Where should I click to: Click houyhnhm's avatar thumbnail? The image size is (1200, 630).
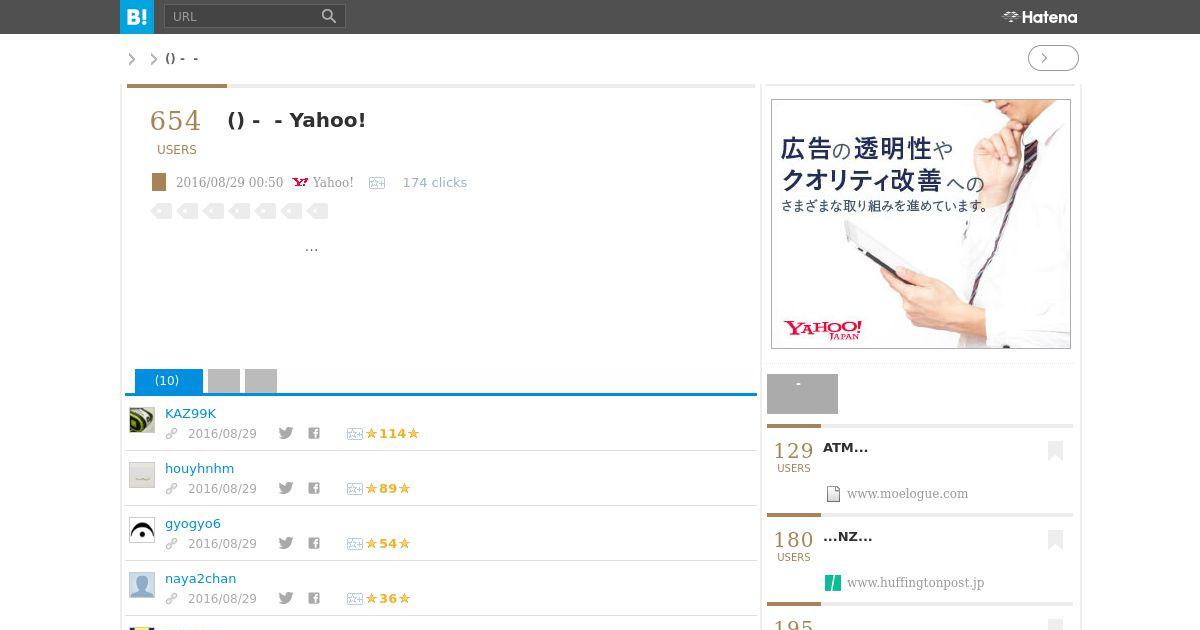pyautogui.click(x=142, y=475)
